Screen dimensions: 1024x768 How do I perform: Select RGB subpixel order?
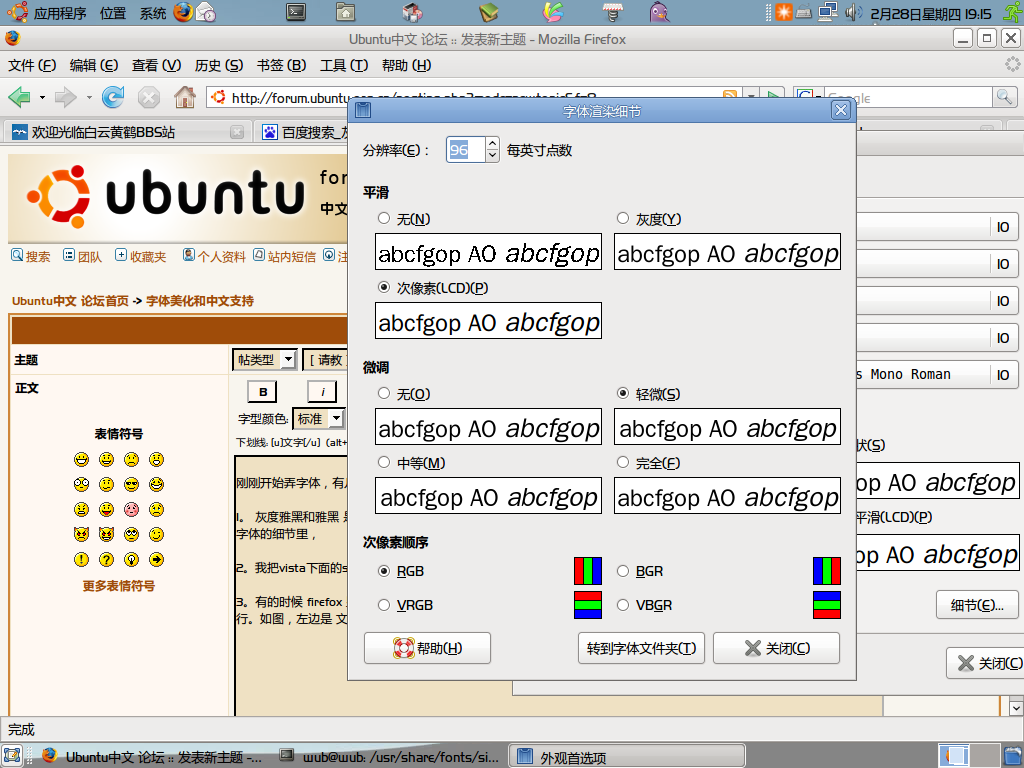tap(384, 571)
